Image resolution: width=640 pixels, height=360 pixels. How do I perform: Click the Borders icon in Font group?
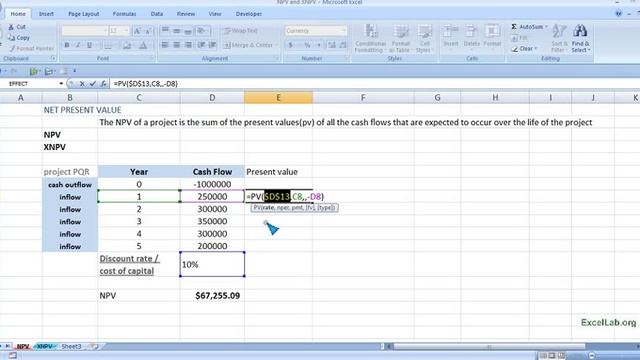click(x=107, y=45)
